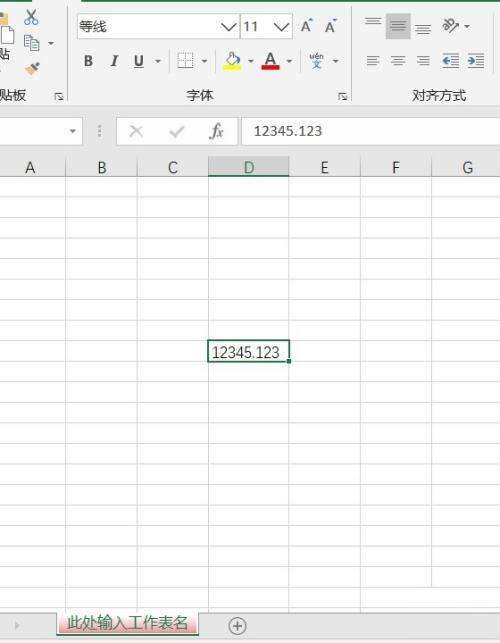Click the phonetic guide wén icon
This screenshot has height=643, width=500.
pos(317,61)
